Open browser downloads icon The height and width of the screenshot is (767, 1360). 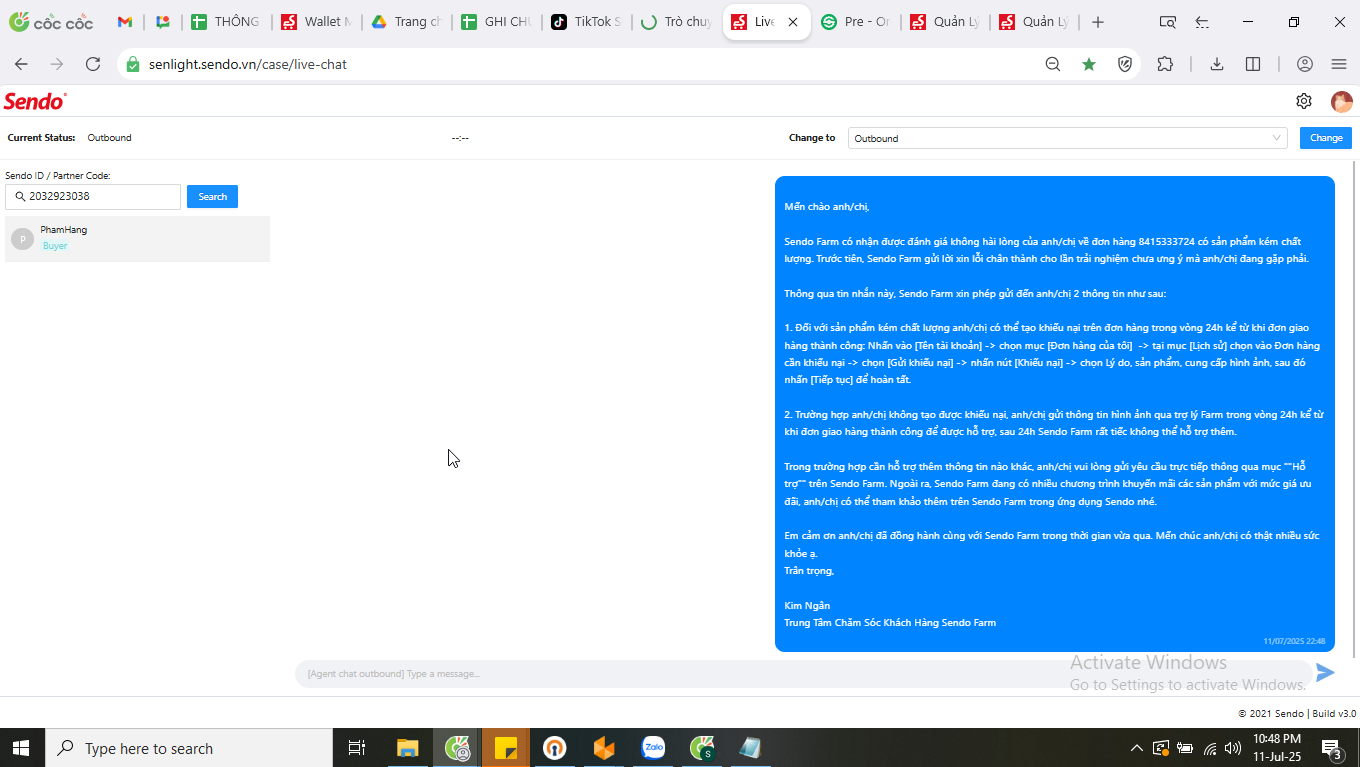1217,64
